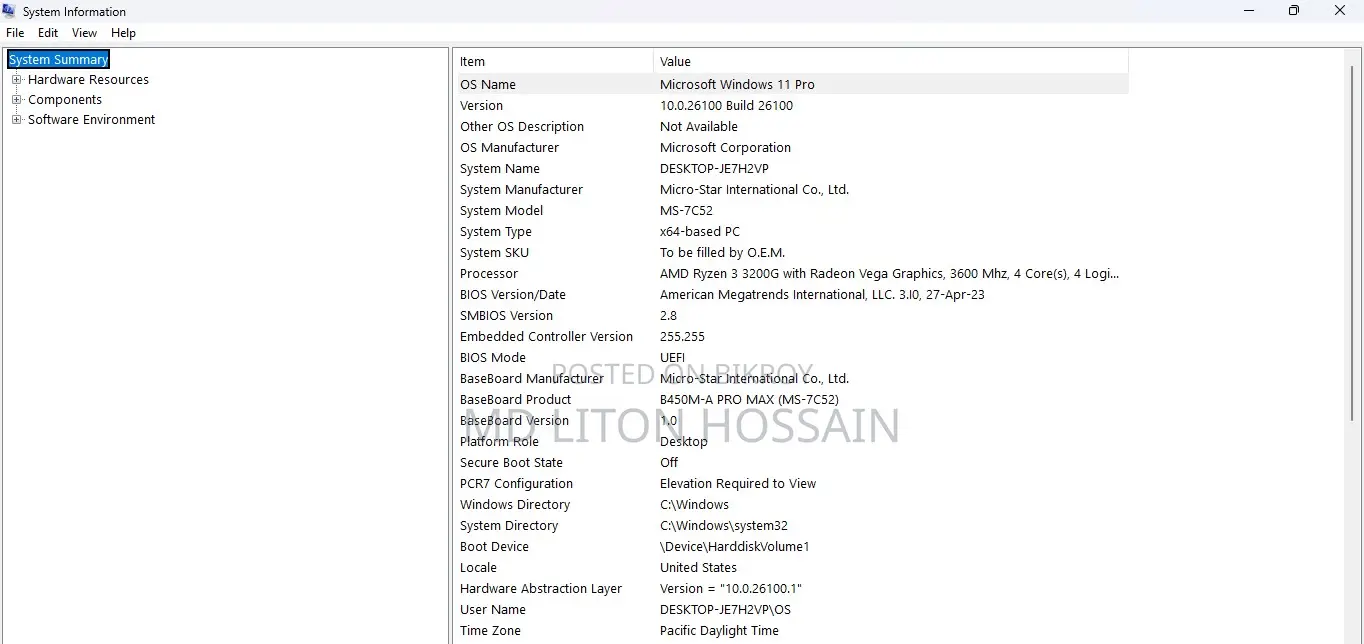Viewport: 1364px width, 644px height.
Task: Click the American Megatrends BIOS value
Action: coord(822,295)
